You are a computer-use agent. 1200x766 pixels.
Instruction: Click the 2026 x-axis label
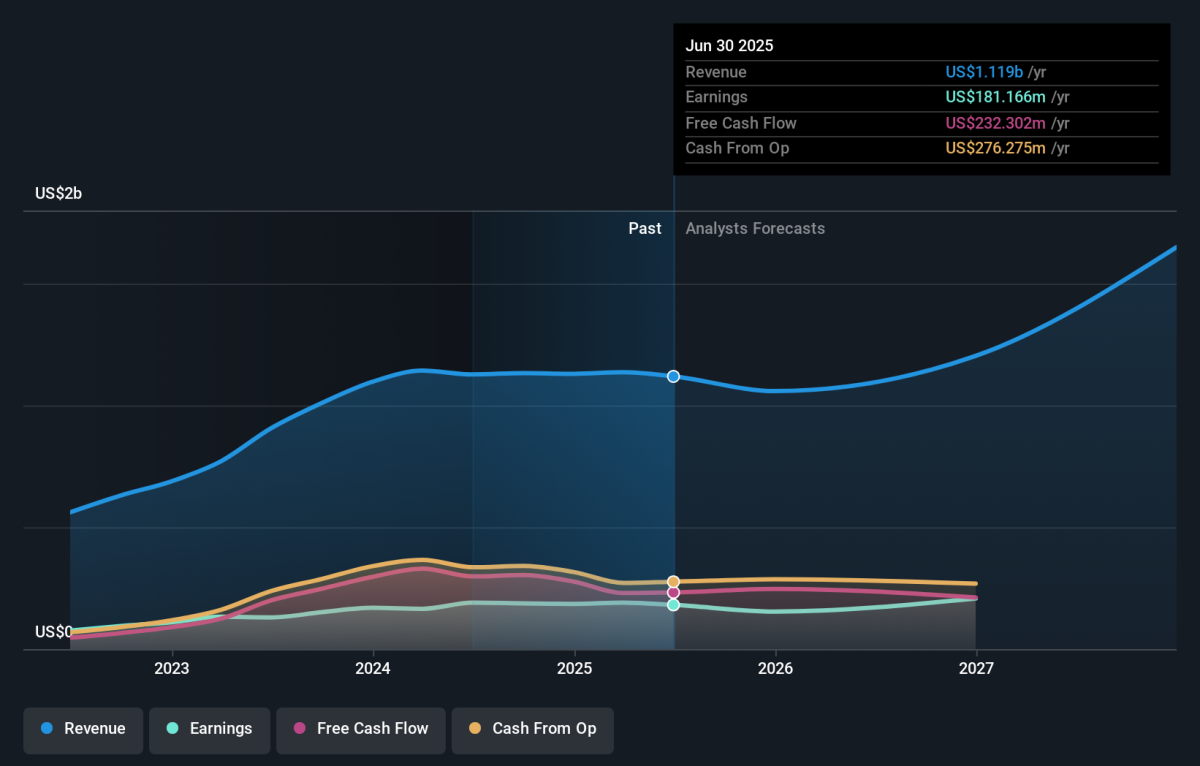point(775,668)
